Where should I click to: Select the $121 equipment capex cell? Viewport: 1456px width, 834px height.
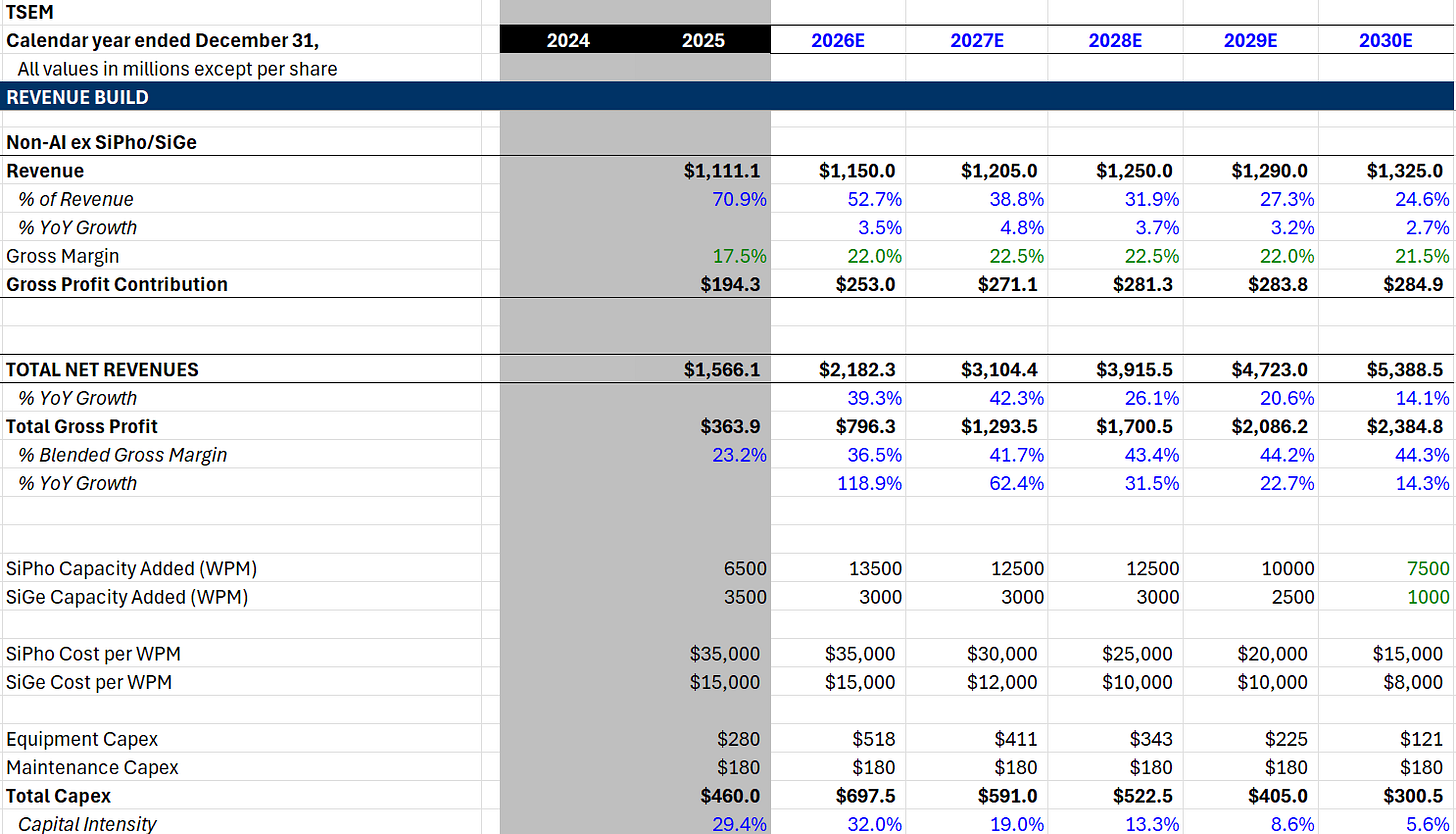coord(1421,739)
